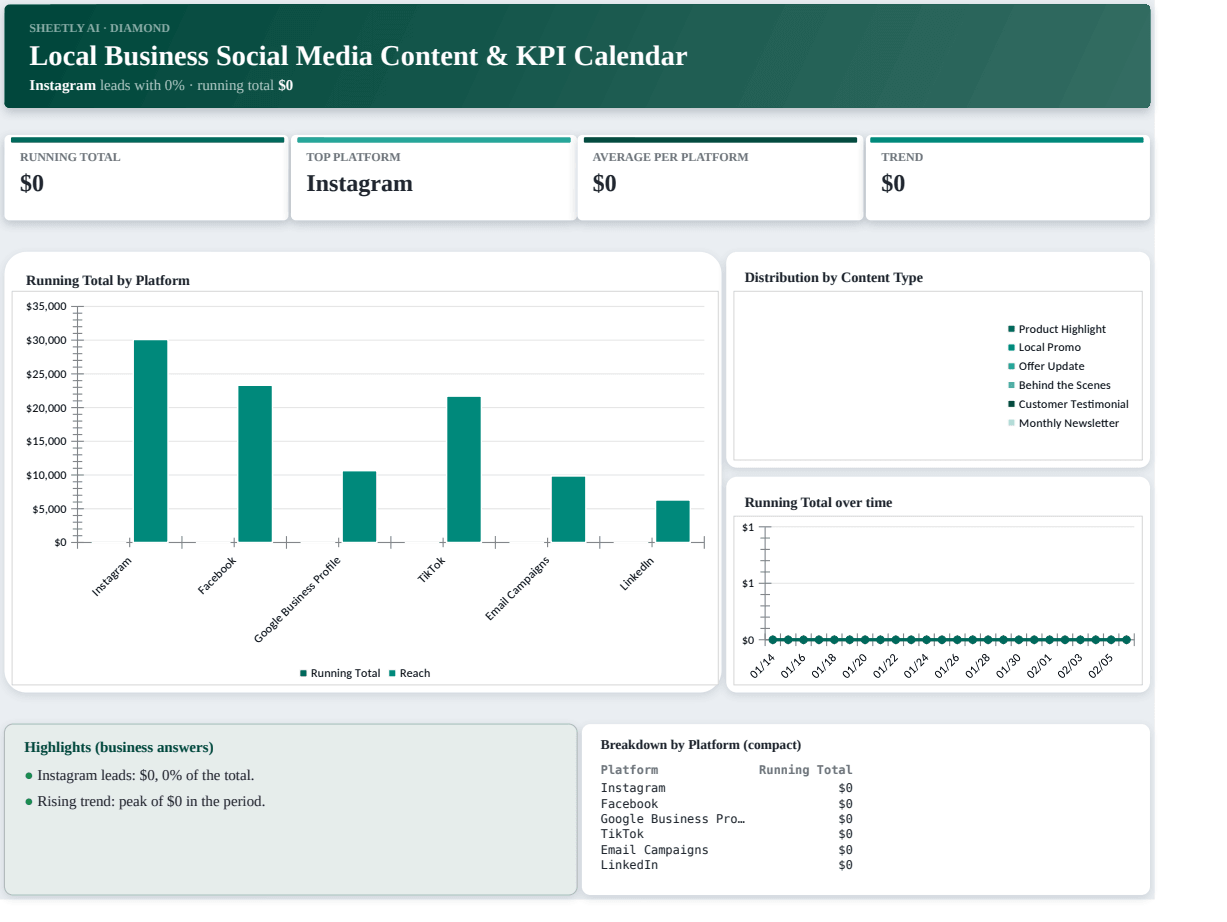The width and height of the screenshot is (1227, 922).
Task: Click the 01/14 date label on the timeline
Action: pyautogui.click(x=763, y=666)
